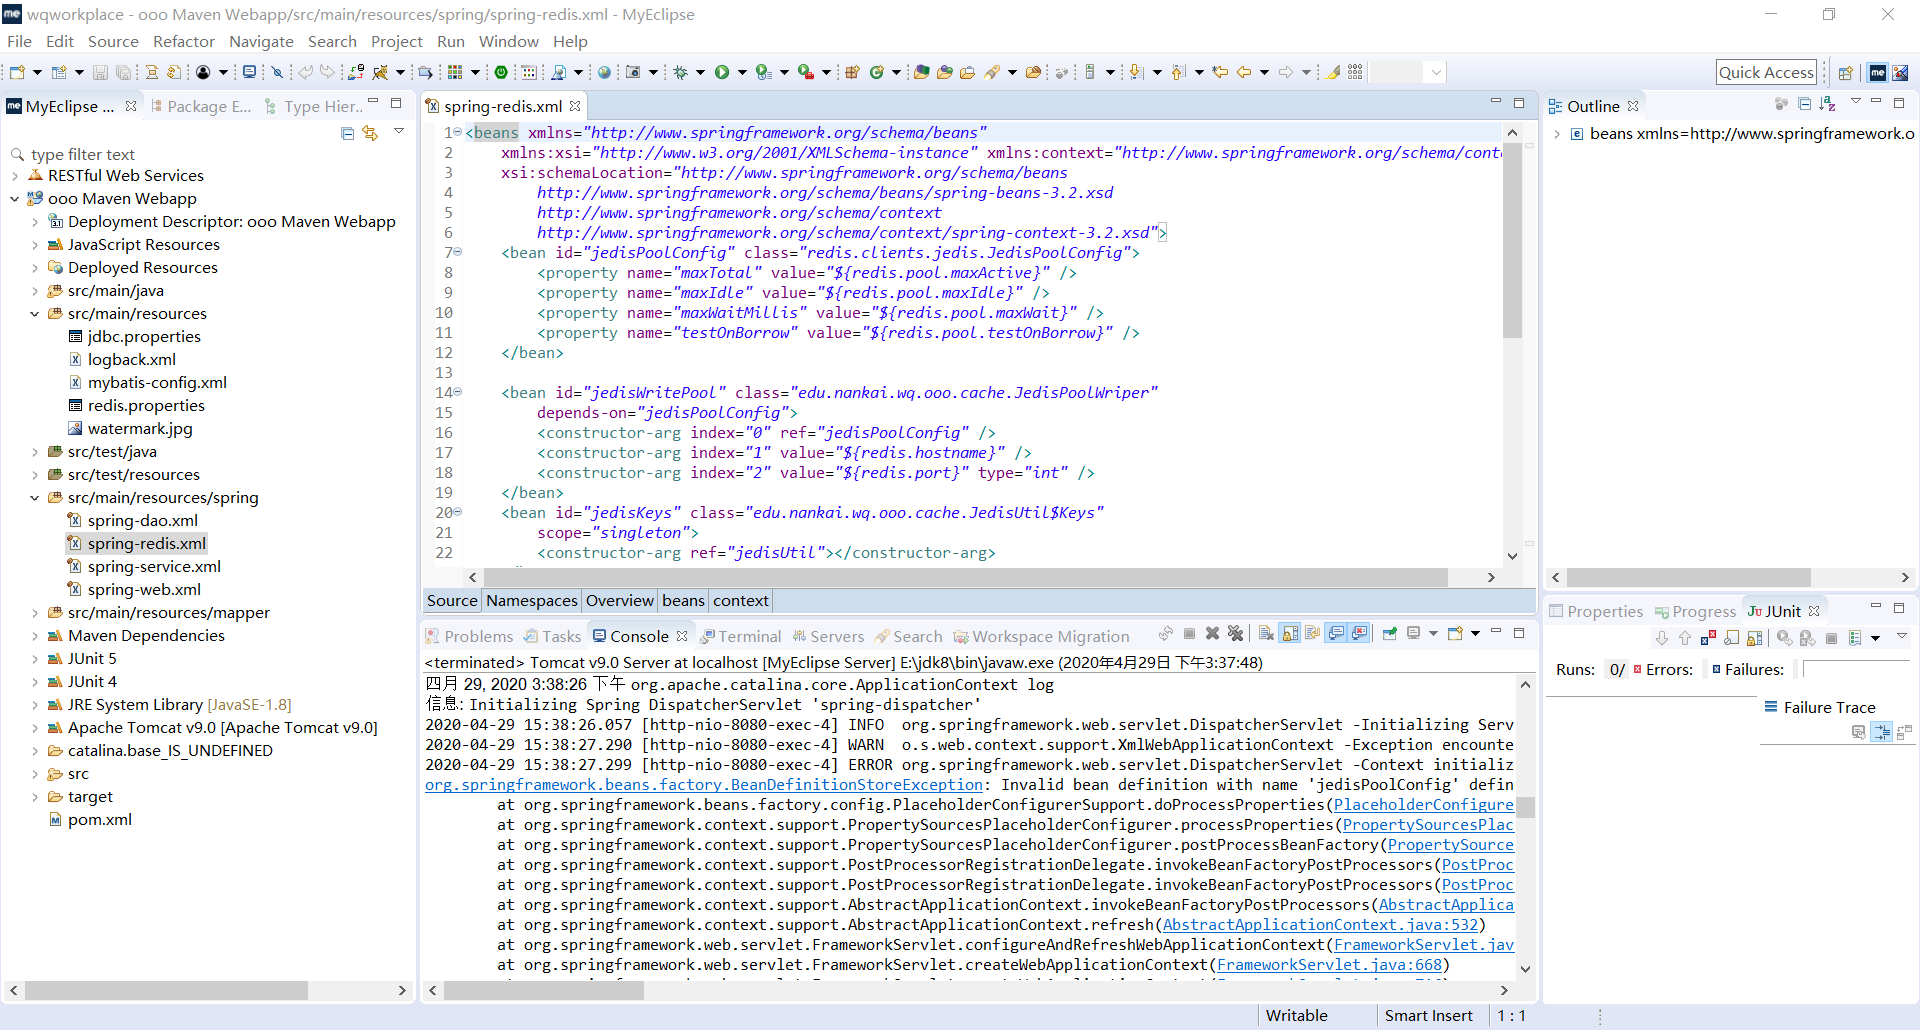Toggle Link with Editor in explorer
The image size is (1920, 1030).
tap(370, 133)
